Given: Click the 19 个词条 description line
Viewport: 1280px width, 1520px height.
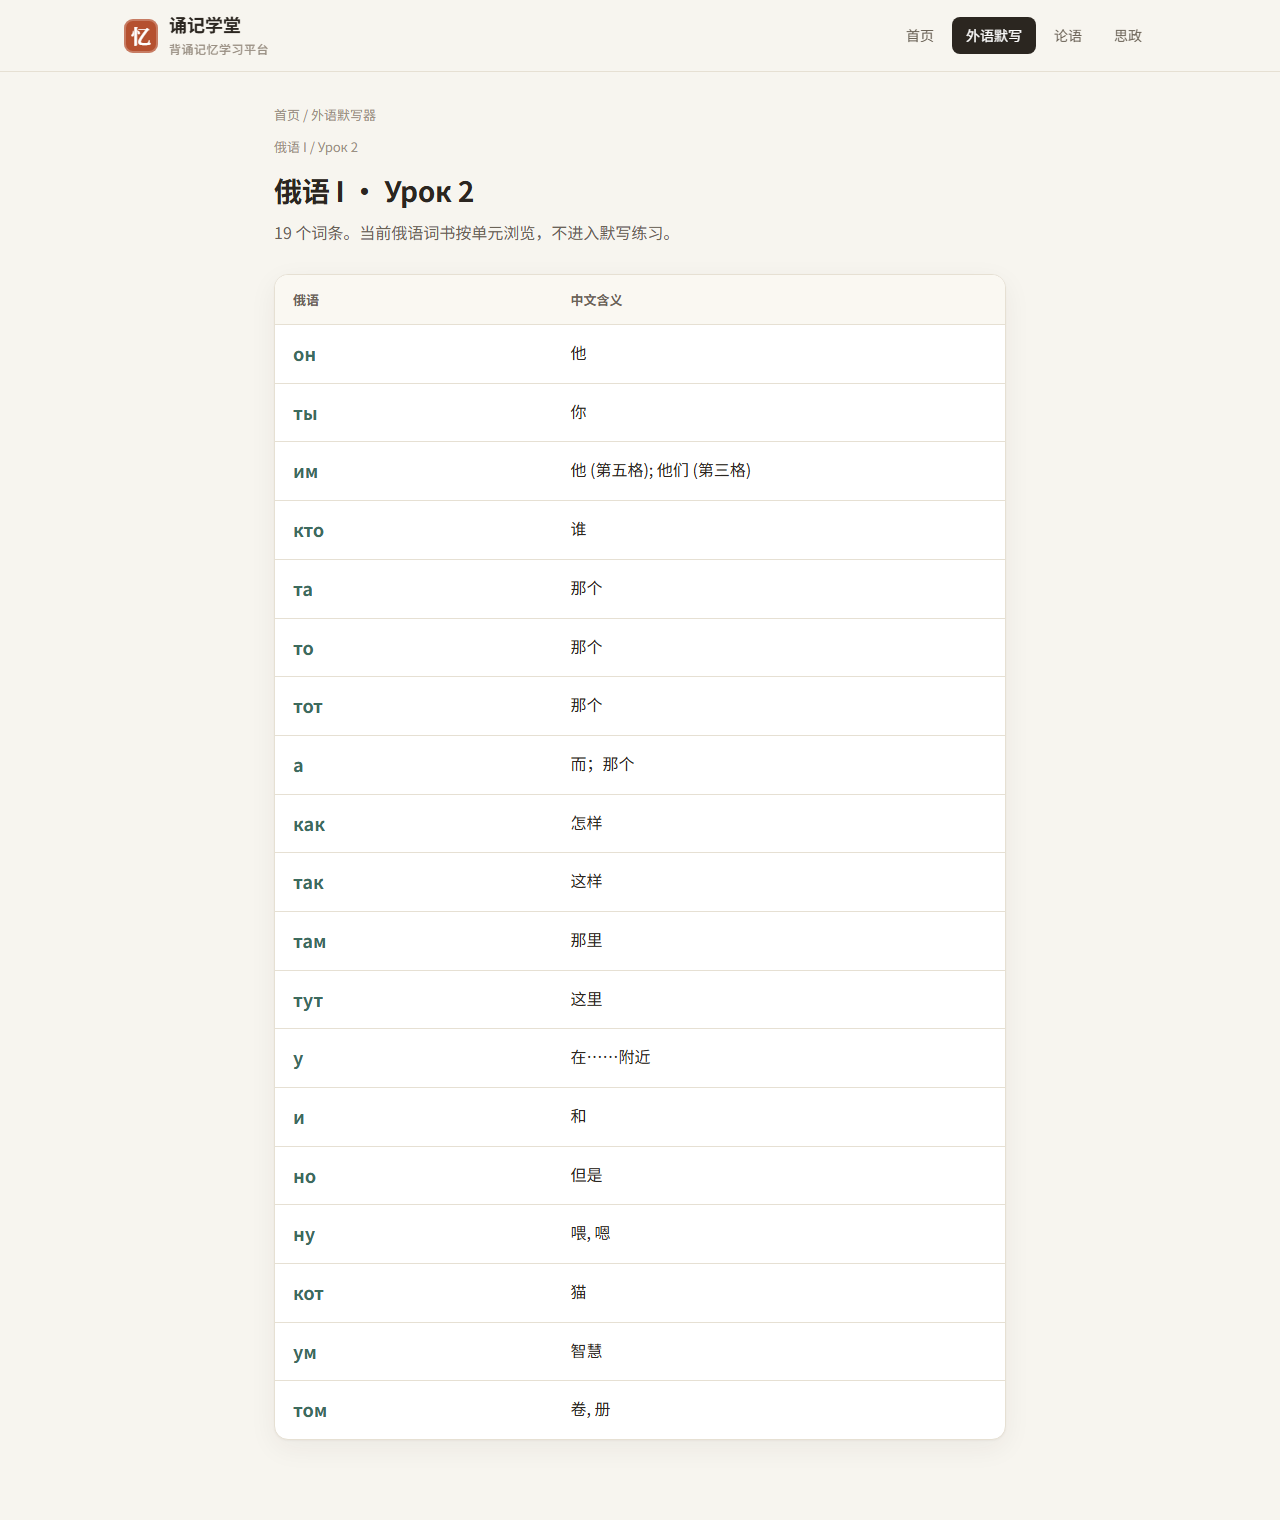Looking at the screenshot, I should pyautogui.click(x=476, y=233).
